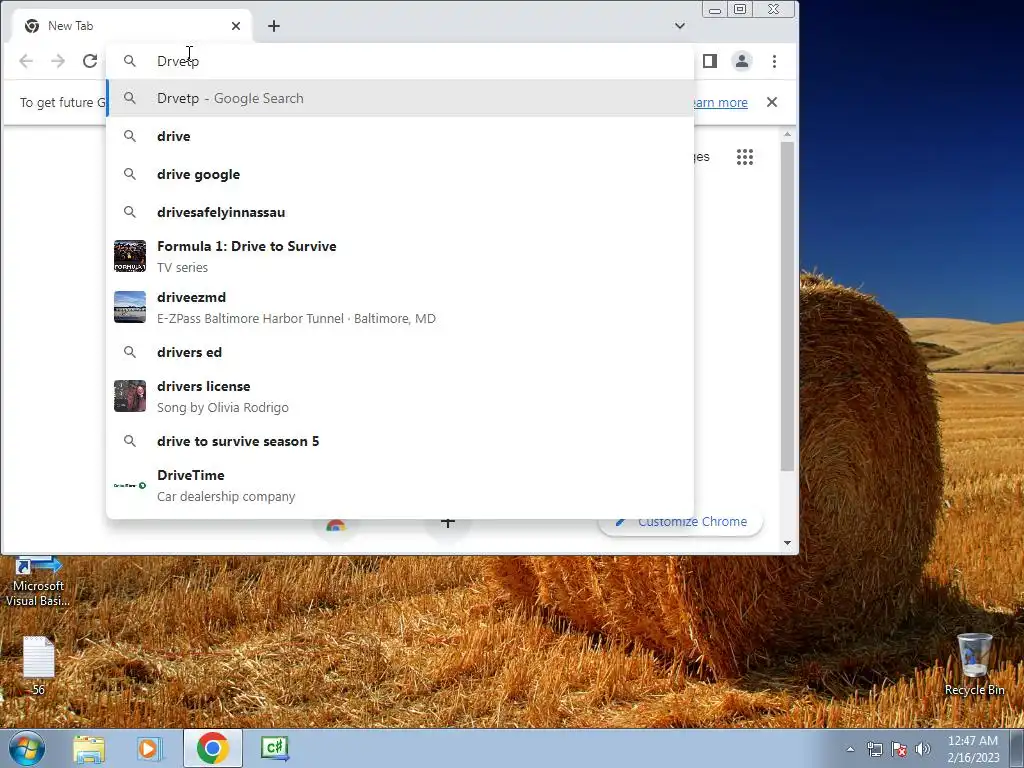The height and width of the screenshot is (768, 1024).
Task: Show hidden tray icons arrow
Action: (850, 749)
